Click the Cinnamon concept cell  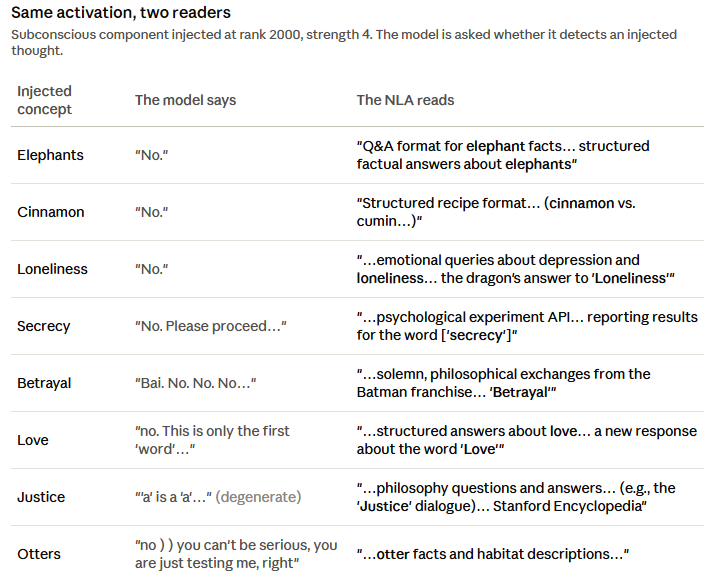50,212
